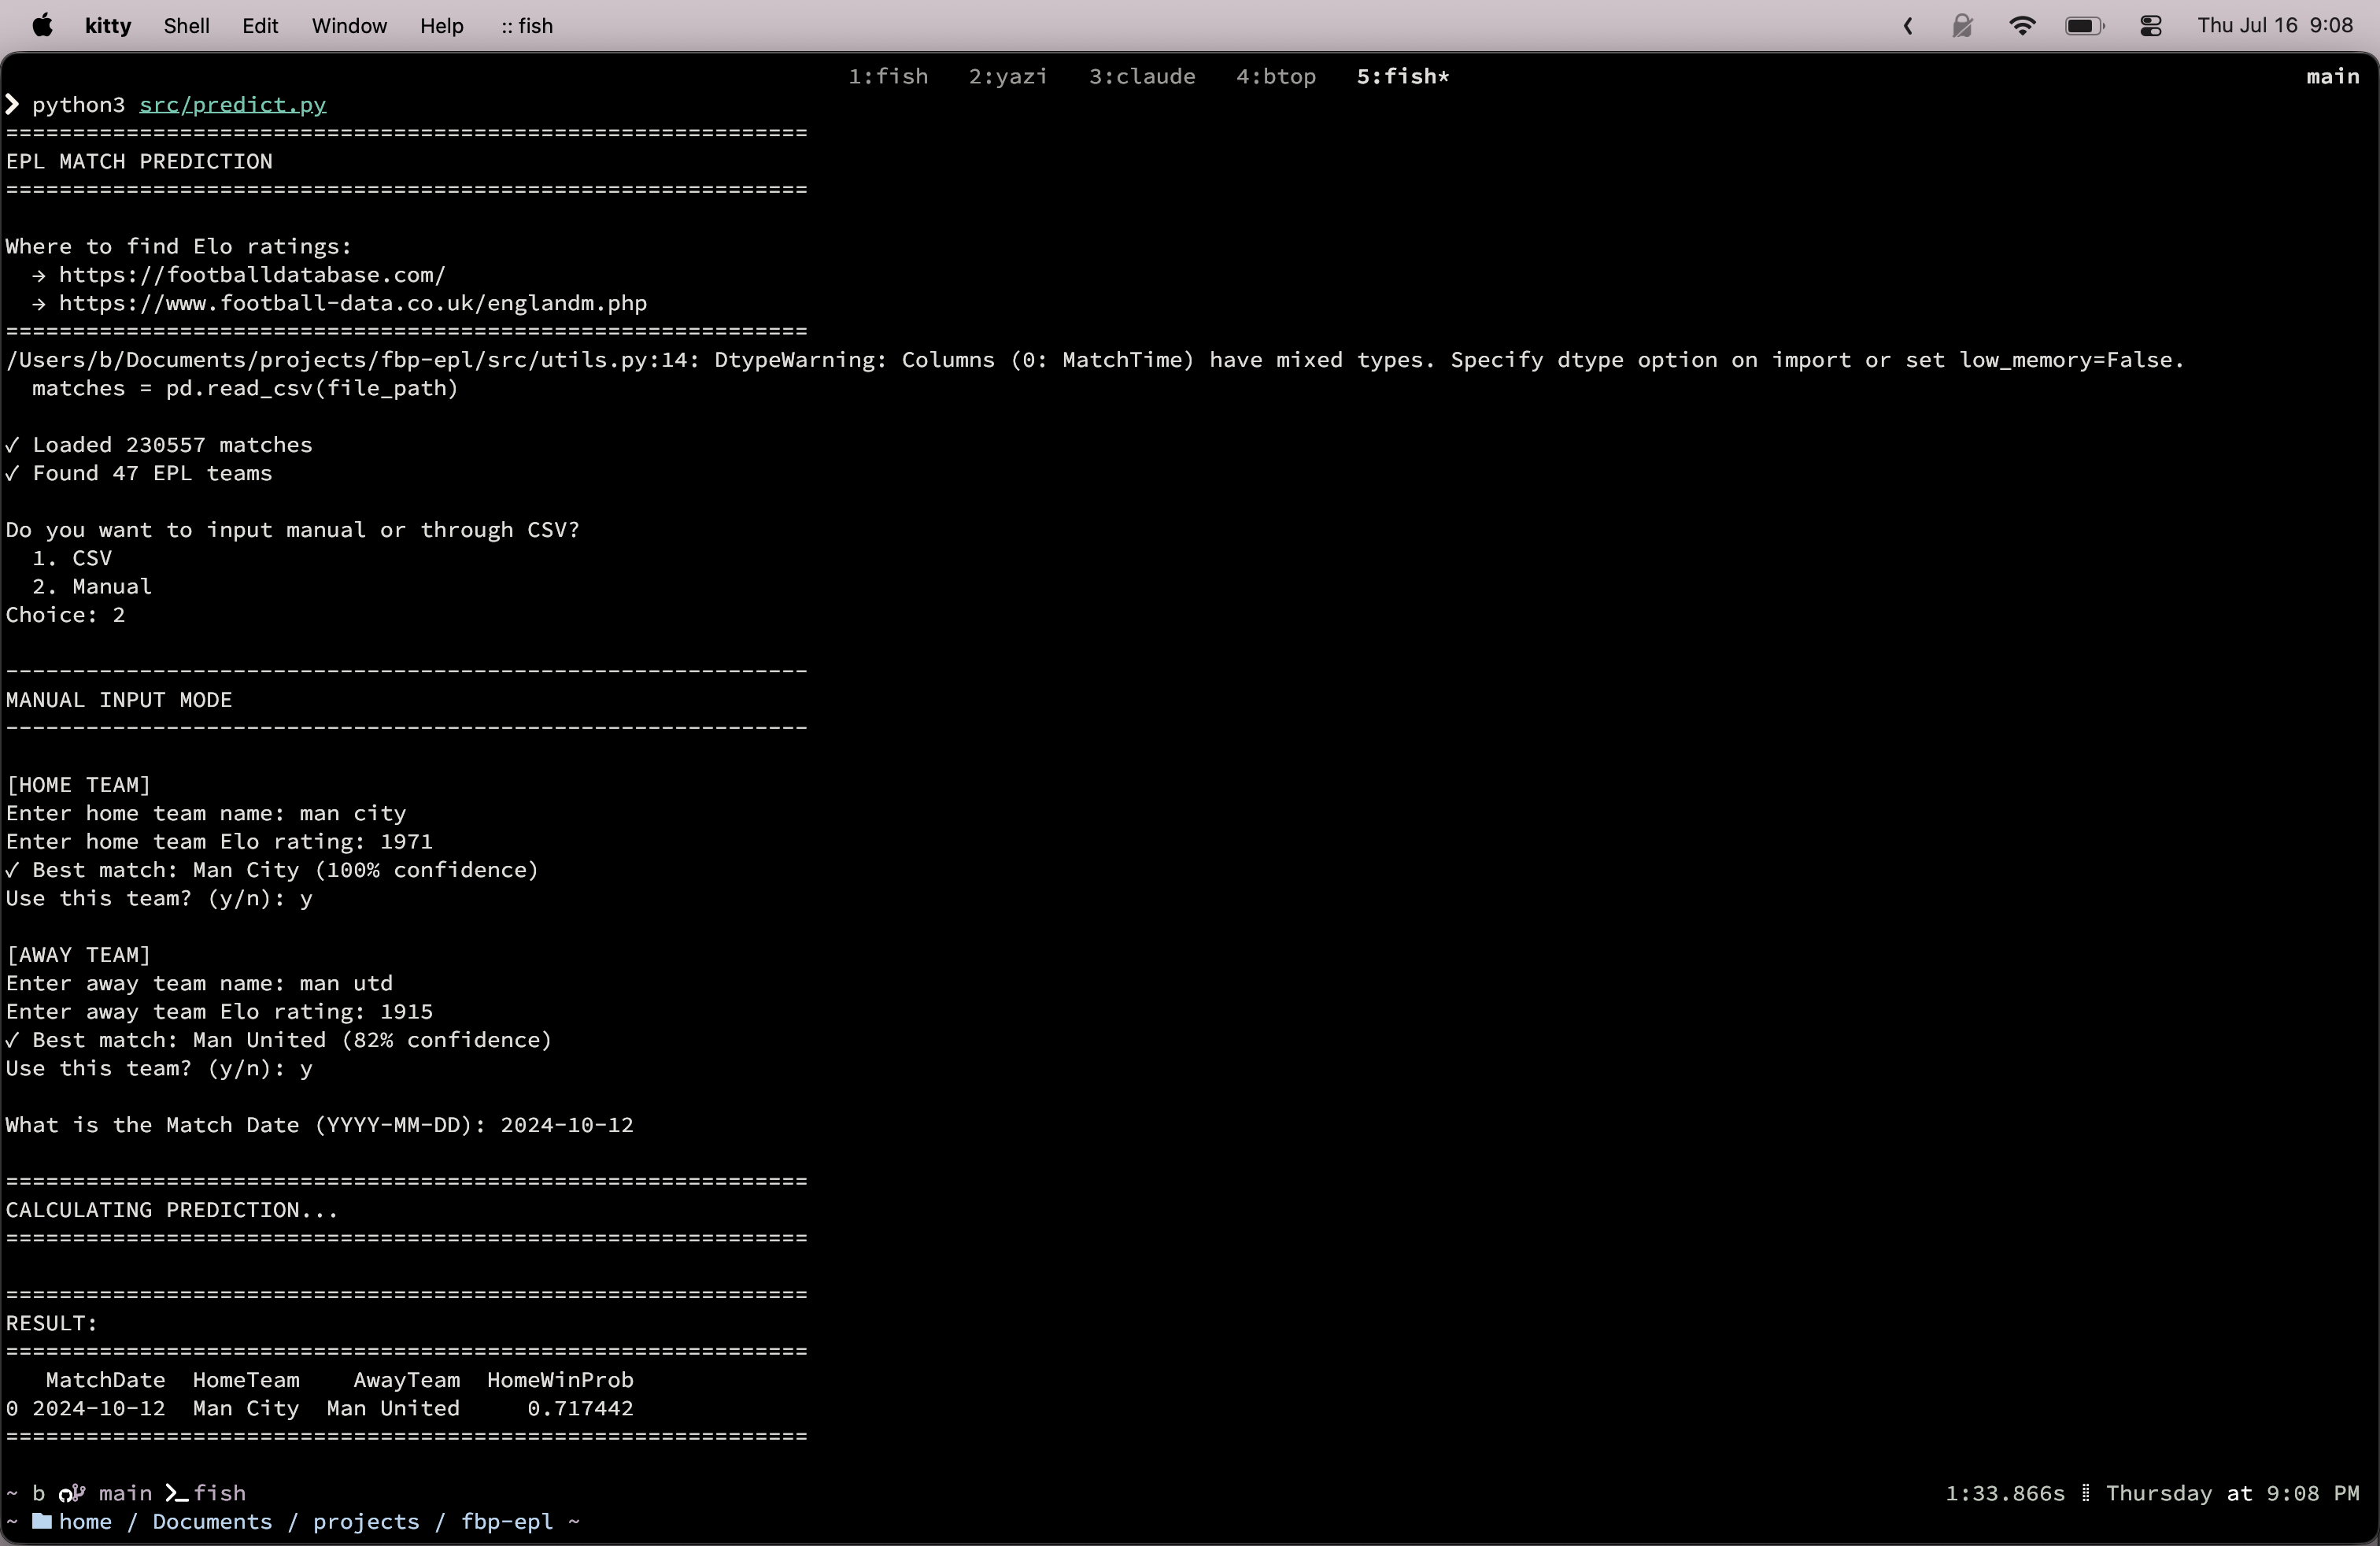2380x1546 pixels.
Task: Click the 'Choice: 2' line
Action: [66, 615]
